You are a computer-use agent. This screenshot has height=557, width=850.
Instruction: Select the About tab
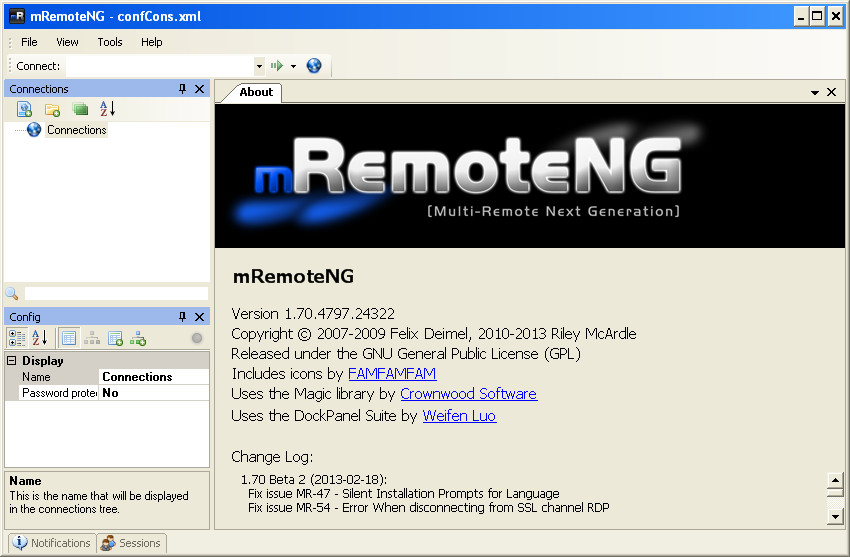click(x=256, y=92)
